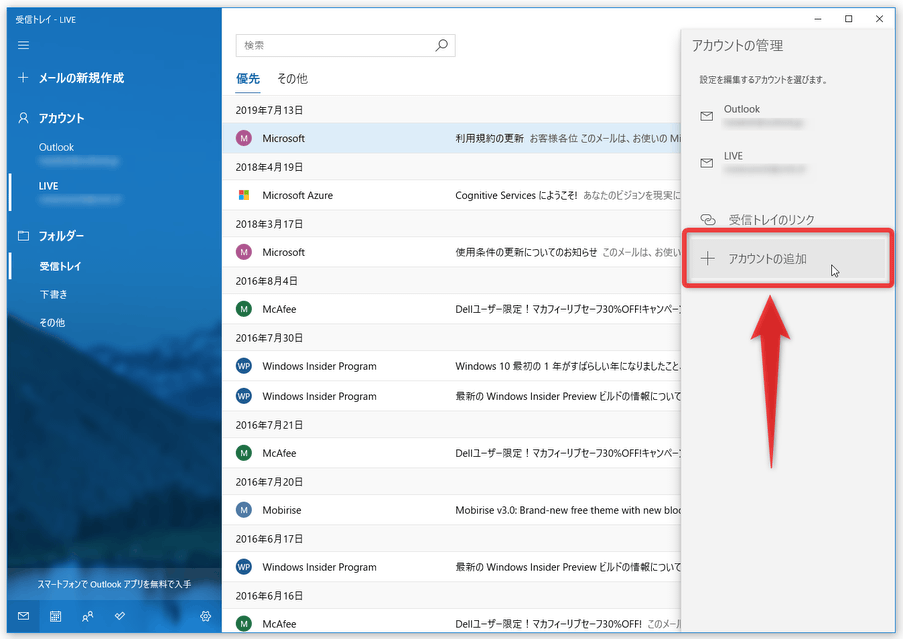The width and height of the screenshot is (903, 639).
Task: Click the Outlook account envelope icon
Action: (707, 116)
